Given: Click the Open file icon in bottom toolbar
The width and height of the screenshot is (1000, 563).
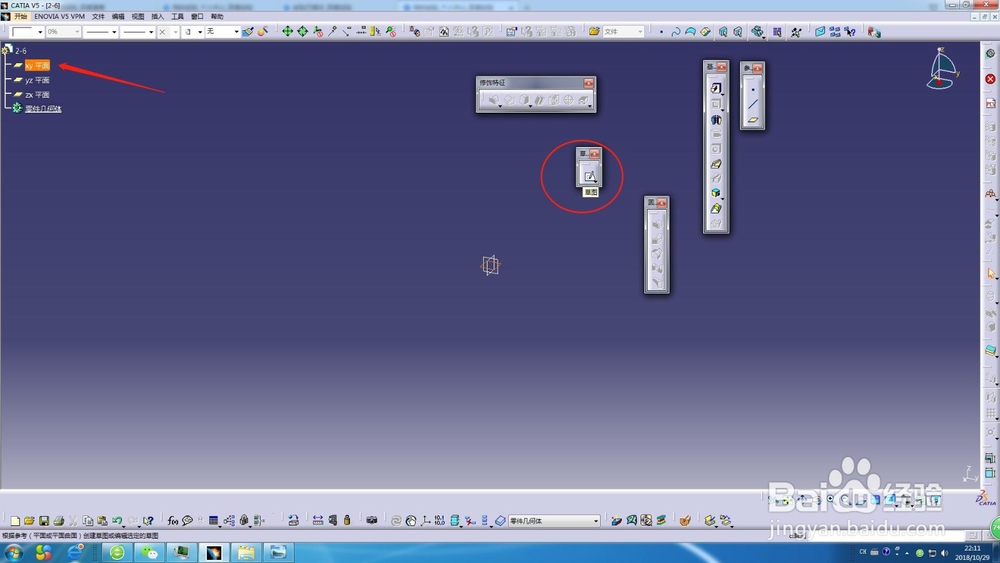Looking at the screenshot, I should click(29, 521).
